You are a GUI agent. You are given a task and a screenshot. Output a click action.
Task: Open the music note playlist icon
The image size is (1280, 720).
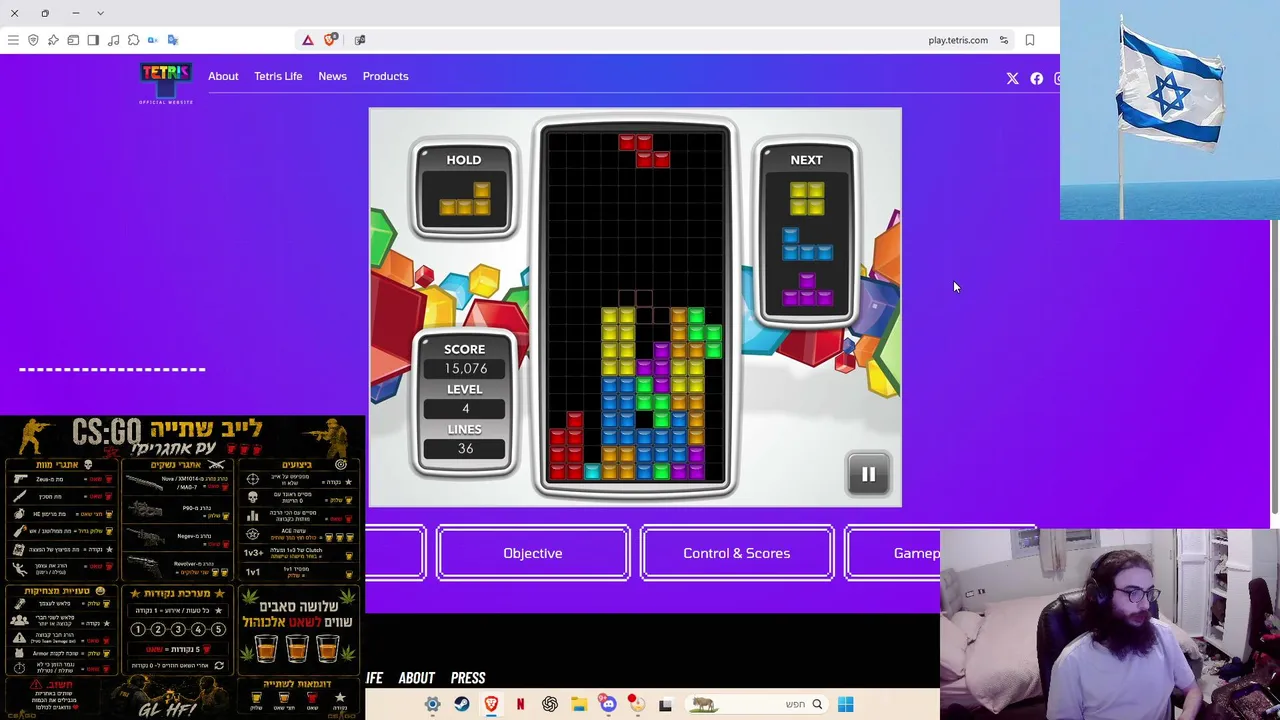pos(113,40)
